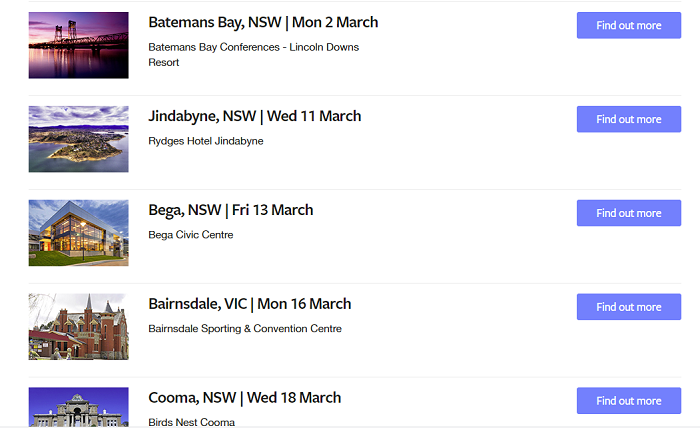The width and height of the screenshot is (700, 430).
Task: Select the Bega Civic Centre building photo
Action: pos(78,233)
